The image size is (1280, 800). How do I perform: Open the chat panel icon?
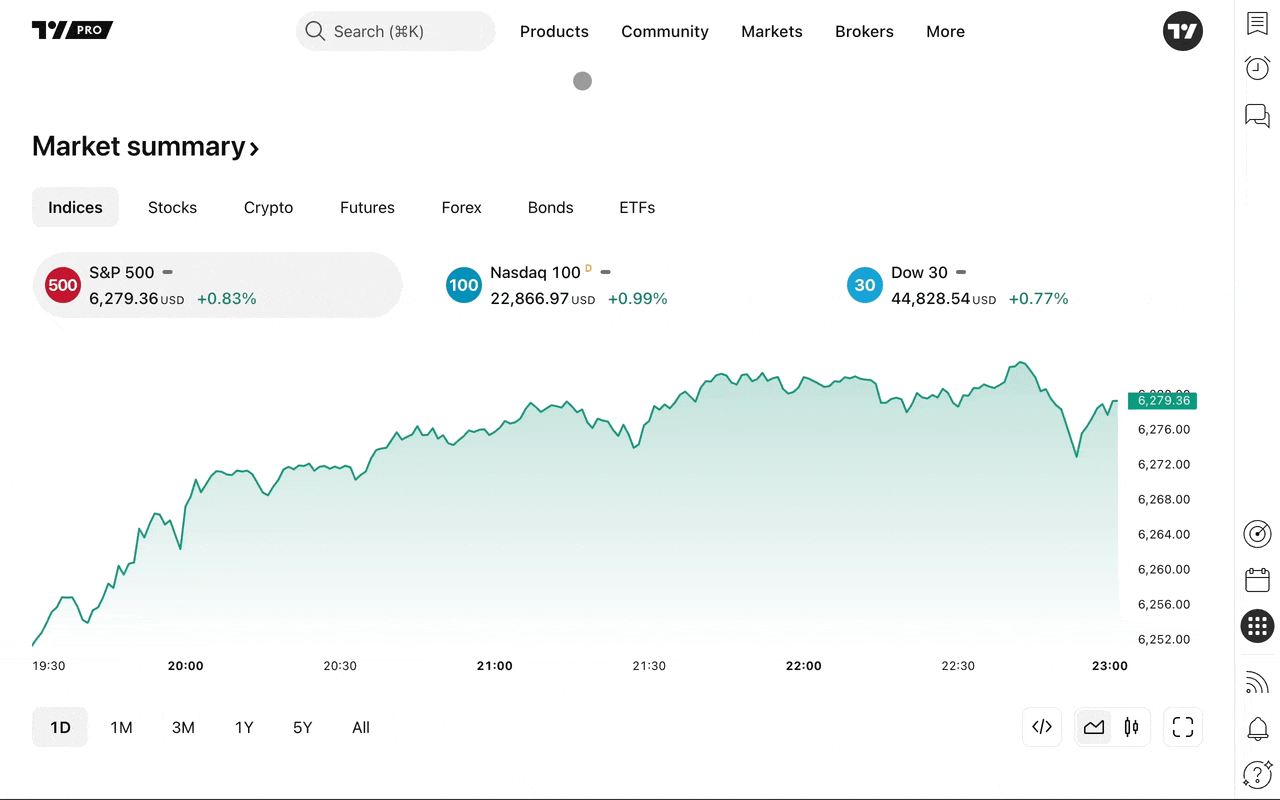coord(1257,116)
